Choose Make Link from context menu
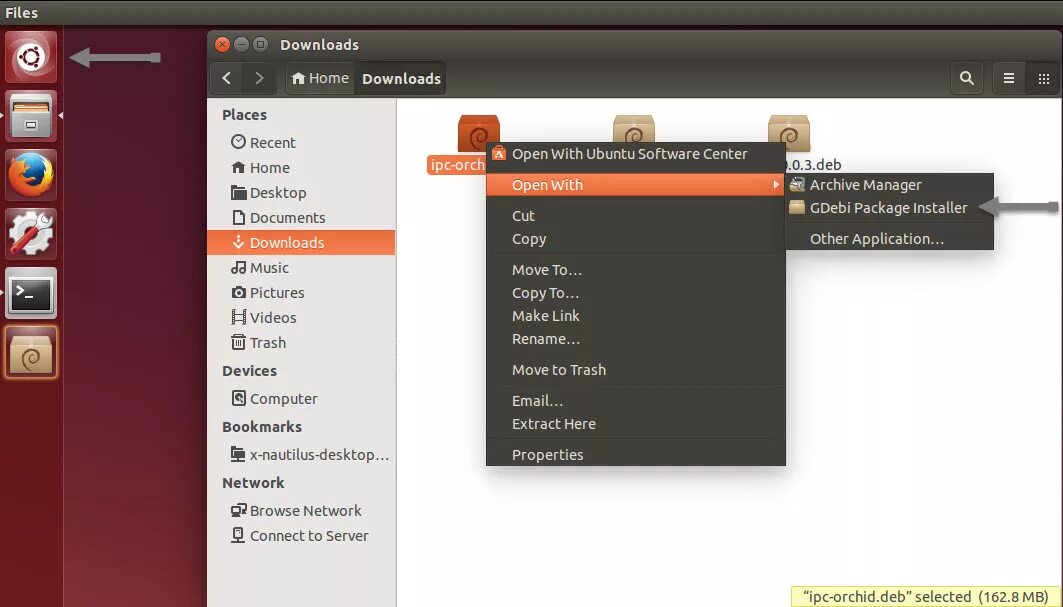This screenshot has height=607, width=1063. pos(635,316)
